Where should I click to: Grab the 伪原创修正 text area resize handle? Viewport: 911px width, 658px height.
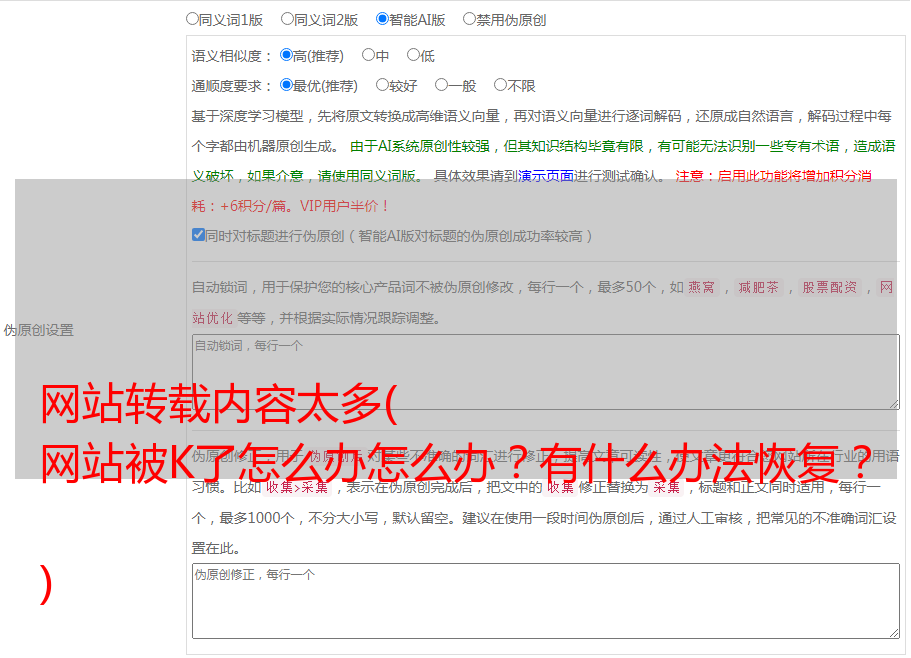tap(894, 633)
